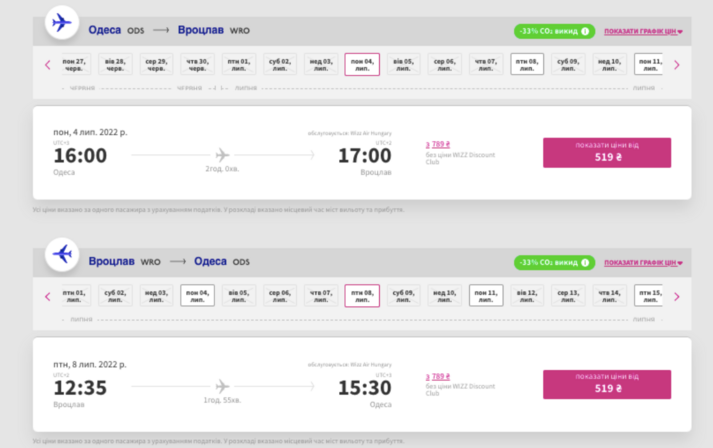Click the 789 ₴ discount price on outbound flight
This screenshot has width=713, height=448.
435,145
